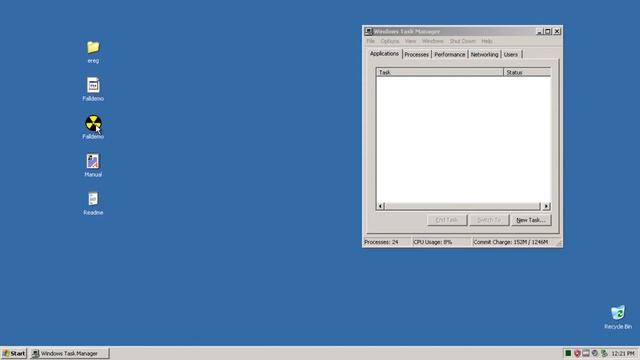Click the End Task button
Screen dimensions: 640x360
tap(447, 220)
